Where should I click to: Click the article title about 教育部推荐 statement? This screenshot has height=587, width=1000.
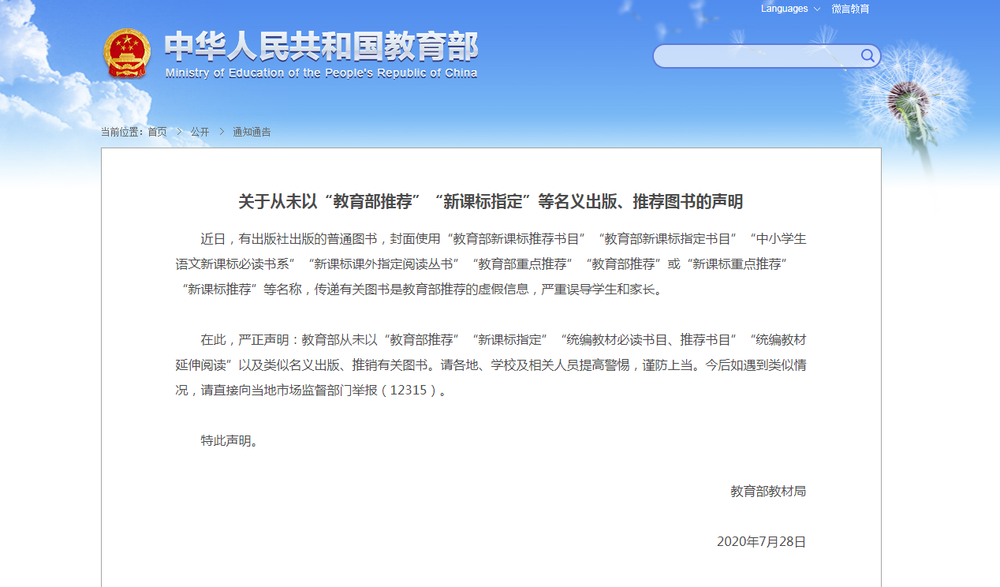point(490,202)
